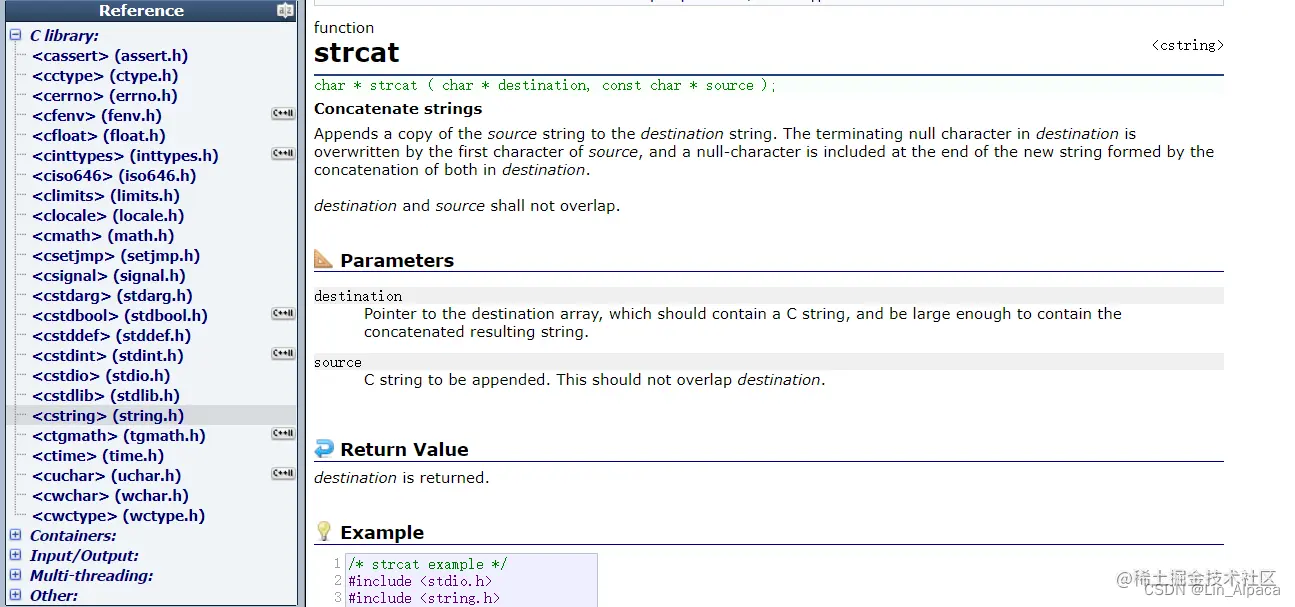Click the Parameters section ruler icon
1295x607 pixels.
(324, 259)
